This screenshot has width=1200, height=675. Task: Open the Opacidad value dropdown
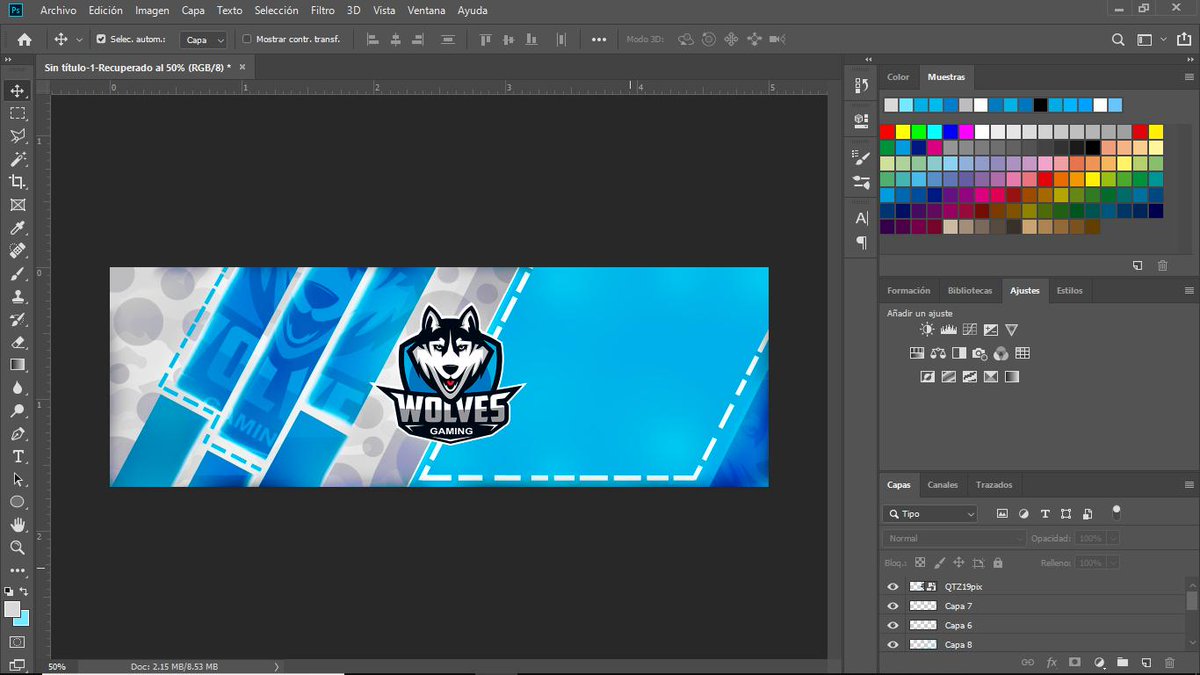coord(1112,538)
